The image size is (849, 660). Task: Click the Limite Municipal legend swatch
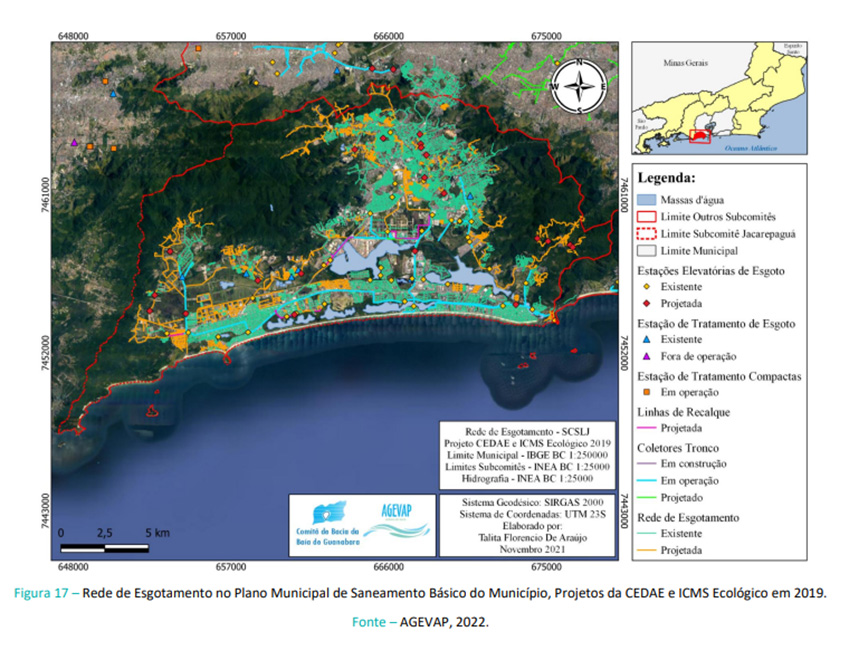(647, 250)
